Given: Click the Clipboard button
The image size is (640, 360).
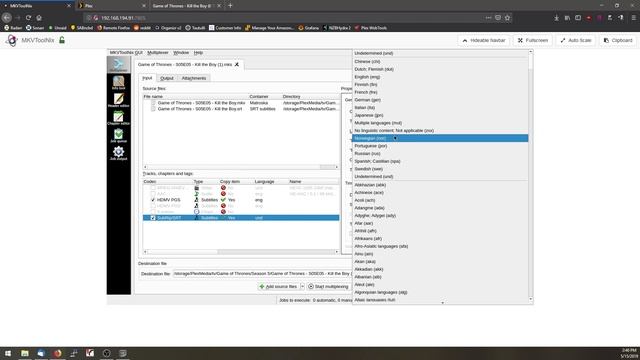Looking at the screenshot, I should pos(618,40).
